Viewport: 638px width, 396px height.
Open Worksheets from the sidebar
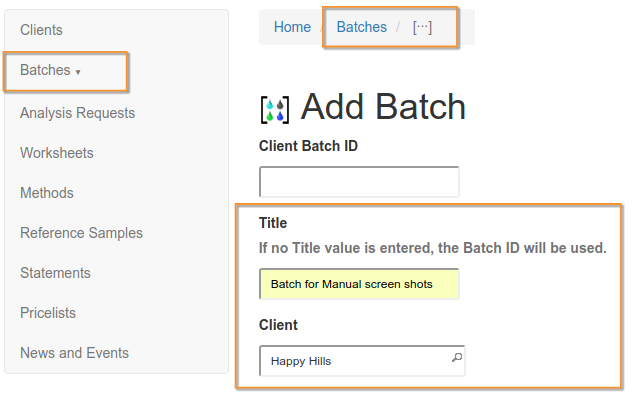57,153
